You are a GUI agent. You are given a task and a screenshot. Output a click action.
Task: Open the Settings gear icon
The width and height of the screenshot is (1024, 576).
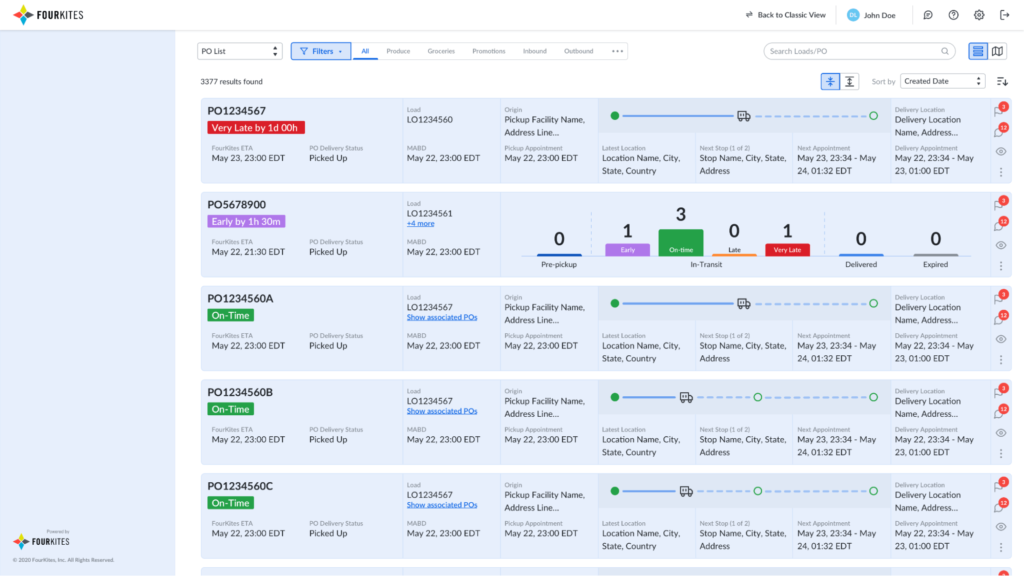978,14
